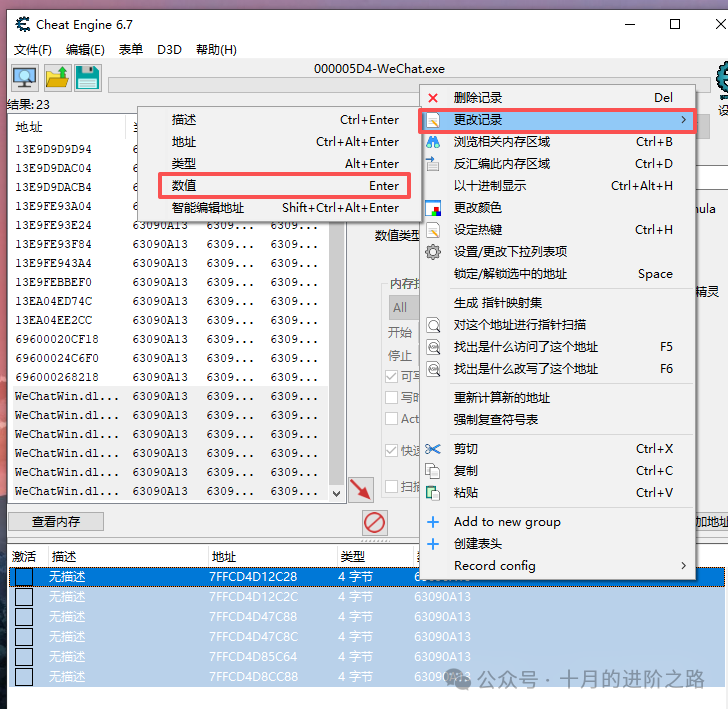Click the pointer scan magnifier icon
The image size is (728, 709).
click(433, 325)
